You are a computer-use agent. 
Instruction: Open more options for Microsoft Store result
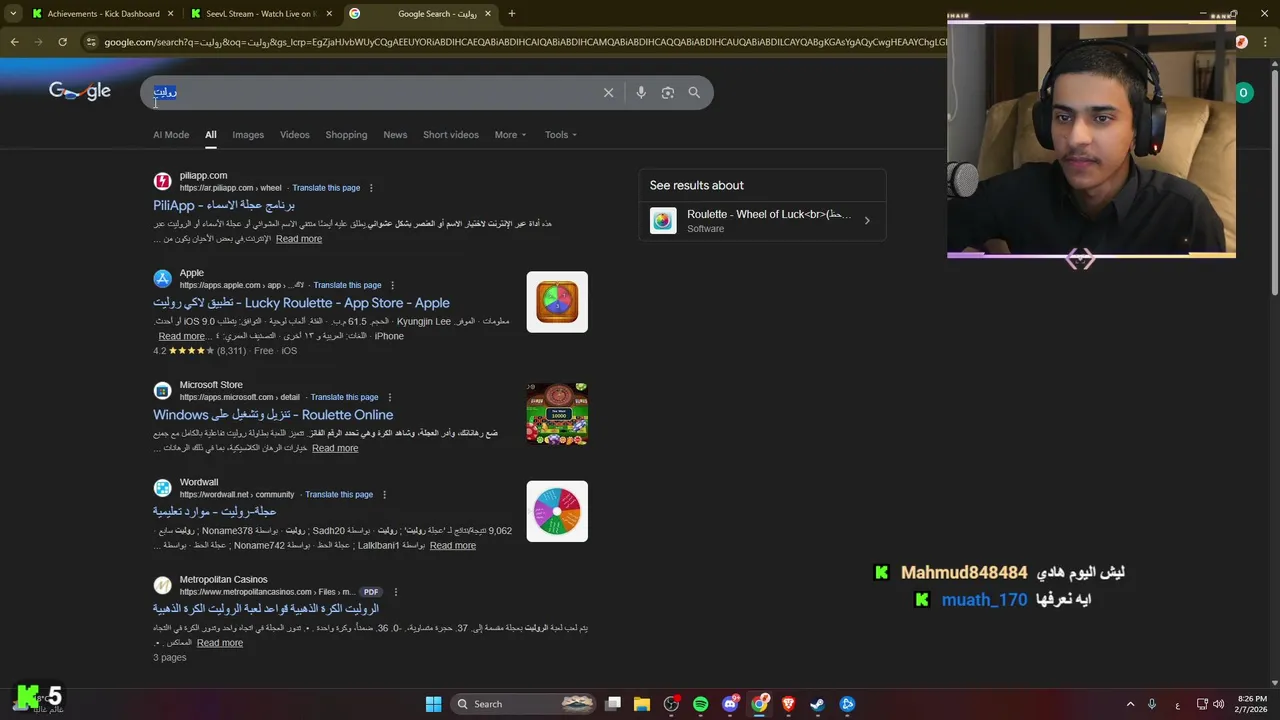[x=389, y=397]
